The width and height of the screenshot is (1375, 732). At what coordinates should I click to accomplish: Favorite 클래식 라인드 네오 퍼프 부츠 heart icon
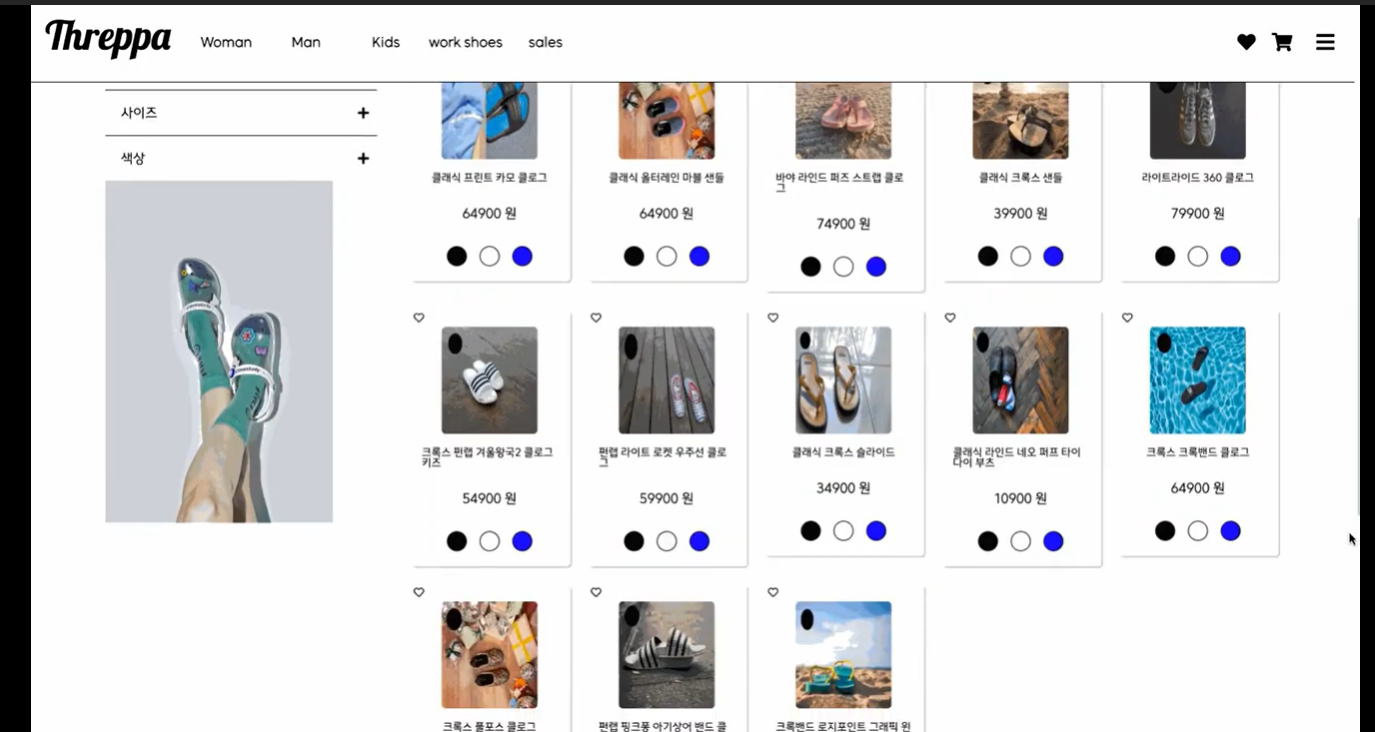(950, 318)
